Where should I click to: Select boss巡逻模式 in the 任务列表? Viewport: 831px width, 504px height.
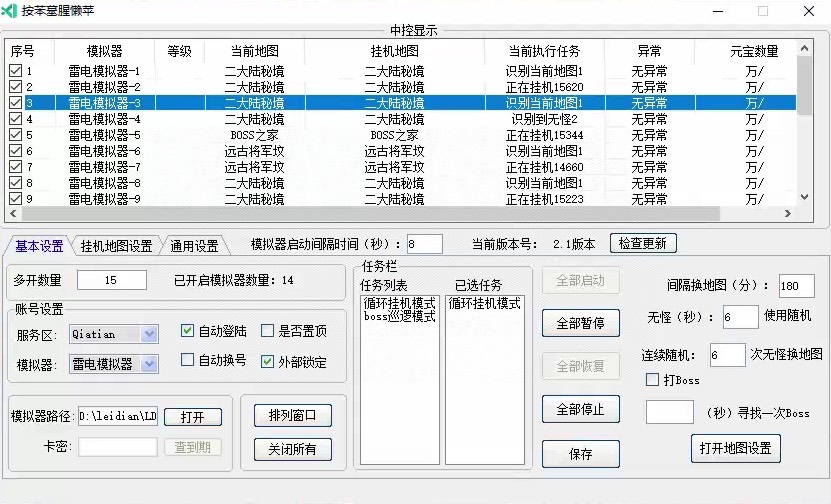coord(400,316)
